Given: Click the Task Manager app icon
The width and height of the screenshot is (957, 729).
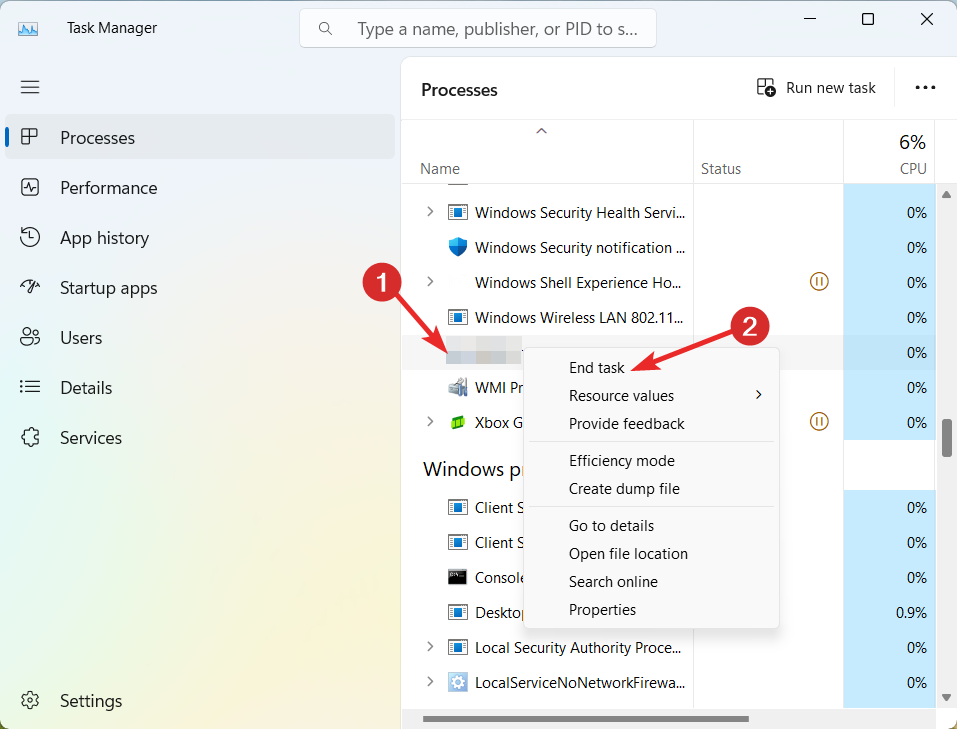Looking at the screenshot, I should click(28, 29).
